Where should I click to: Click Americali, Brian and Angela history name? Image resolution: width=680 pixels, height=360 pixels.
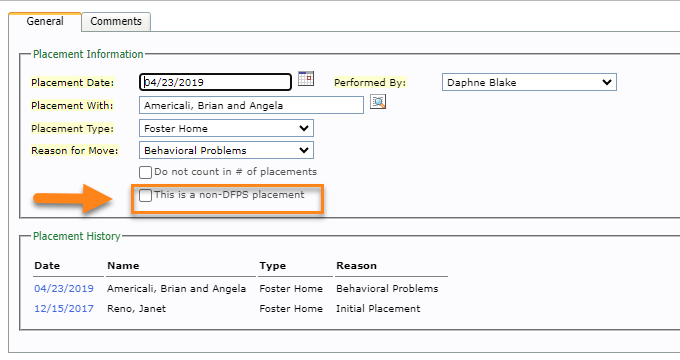(177, 288)
